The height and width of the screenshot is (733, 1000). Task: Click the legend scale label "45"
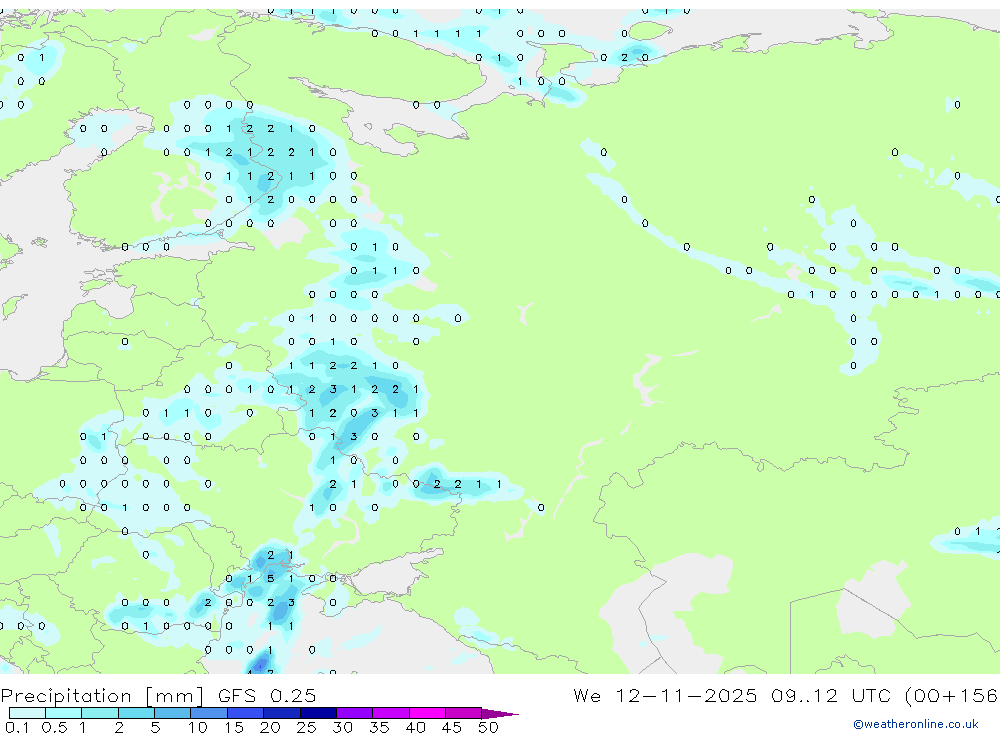[x=452, y=727]
